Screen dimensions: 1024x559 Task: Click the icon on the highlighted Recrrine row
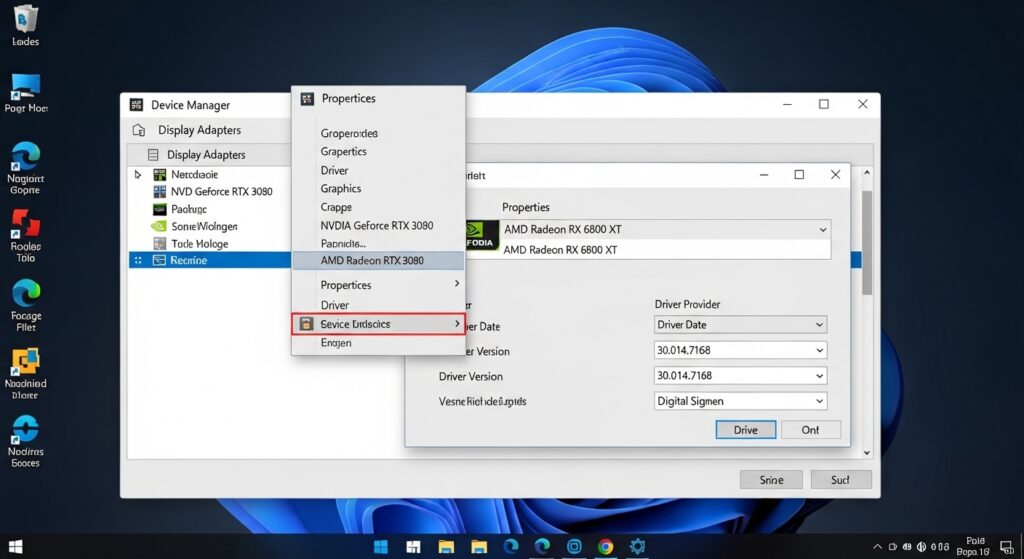point(159,260)
